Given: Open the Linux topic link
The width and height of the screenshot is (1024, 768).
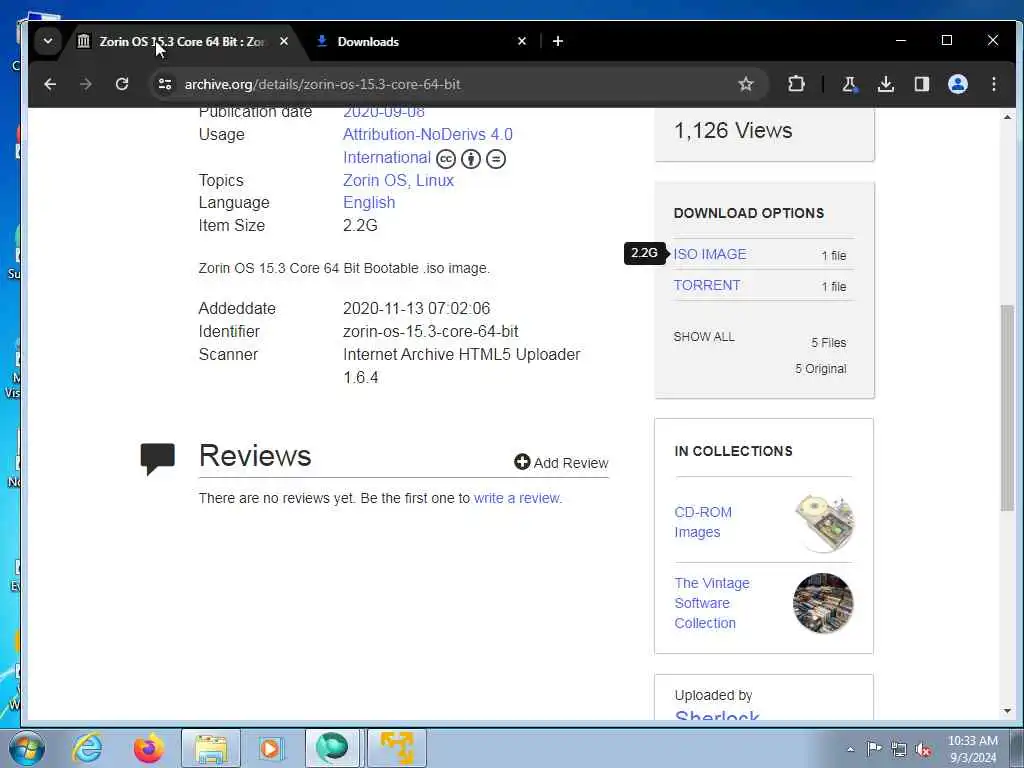Looking at the screenshot, I should point(435,180).
